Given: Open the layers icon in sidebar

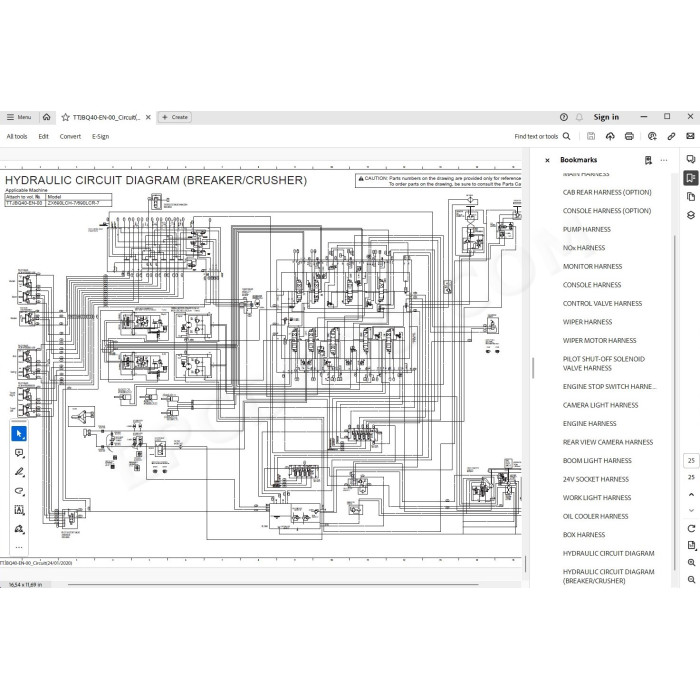Looking at the screenshot, I should click(691, 215).
